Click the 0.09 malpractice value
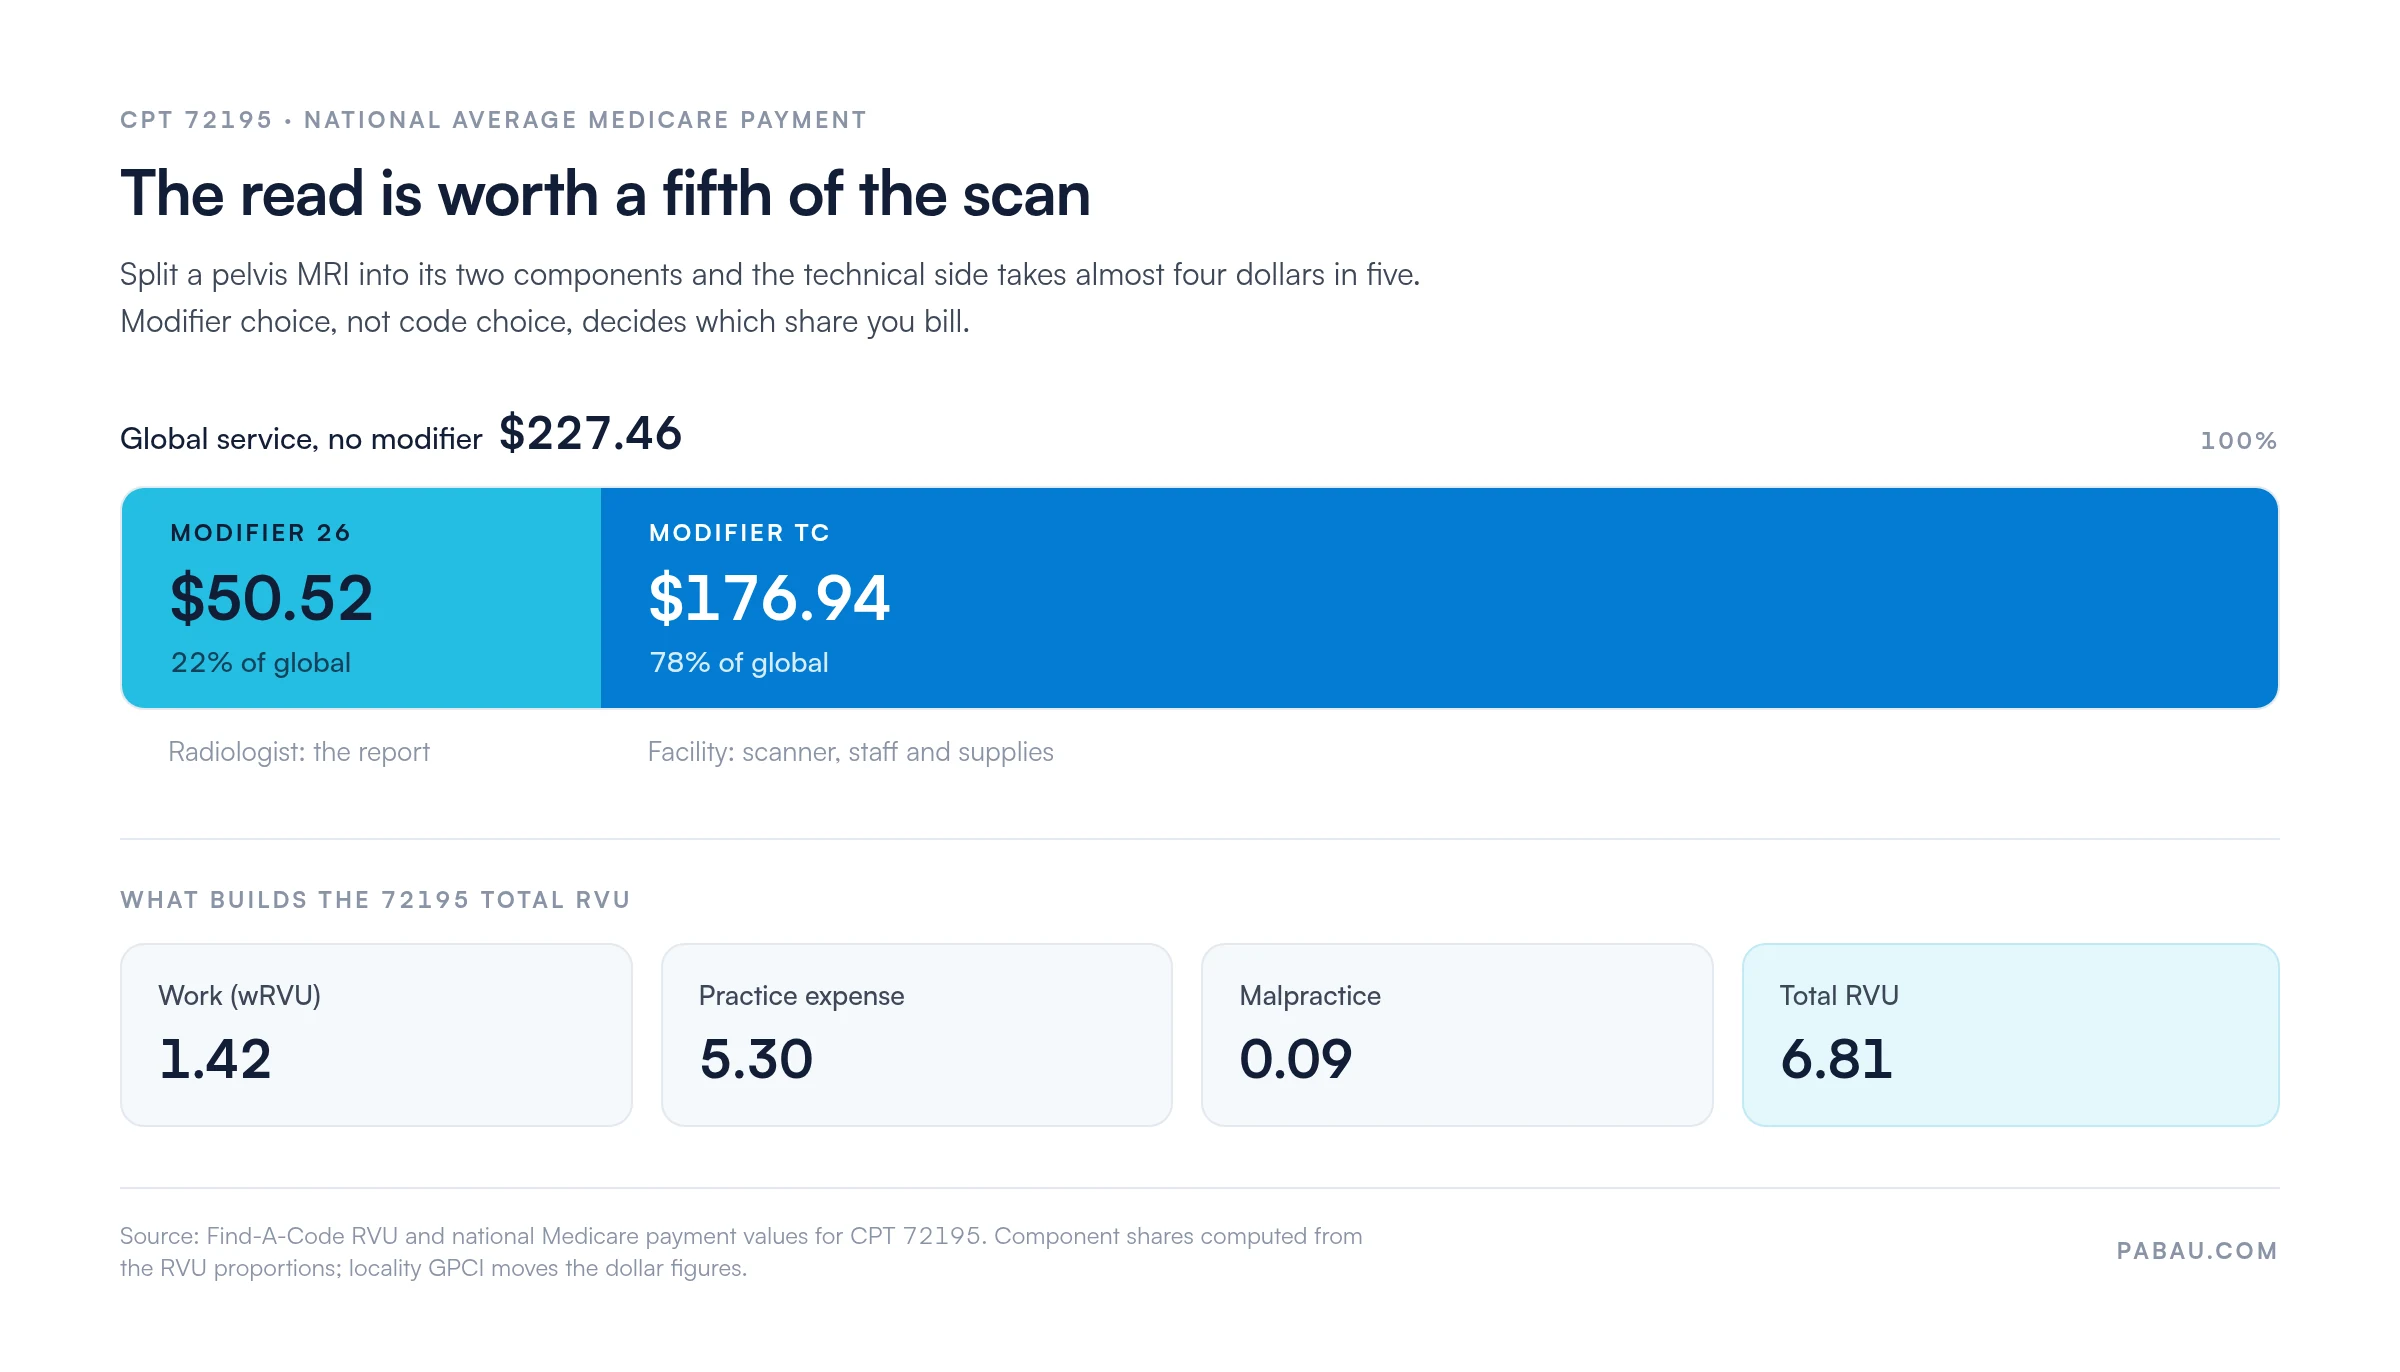This screenshot has height=1372, width=2400. click(x=1296, y=1059)
